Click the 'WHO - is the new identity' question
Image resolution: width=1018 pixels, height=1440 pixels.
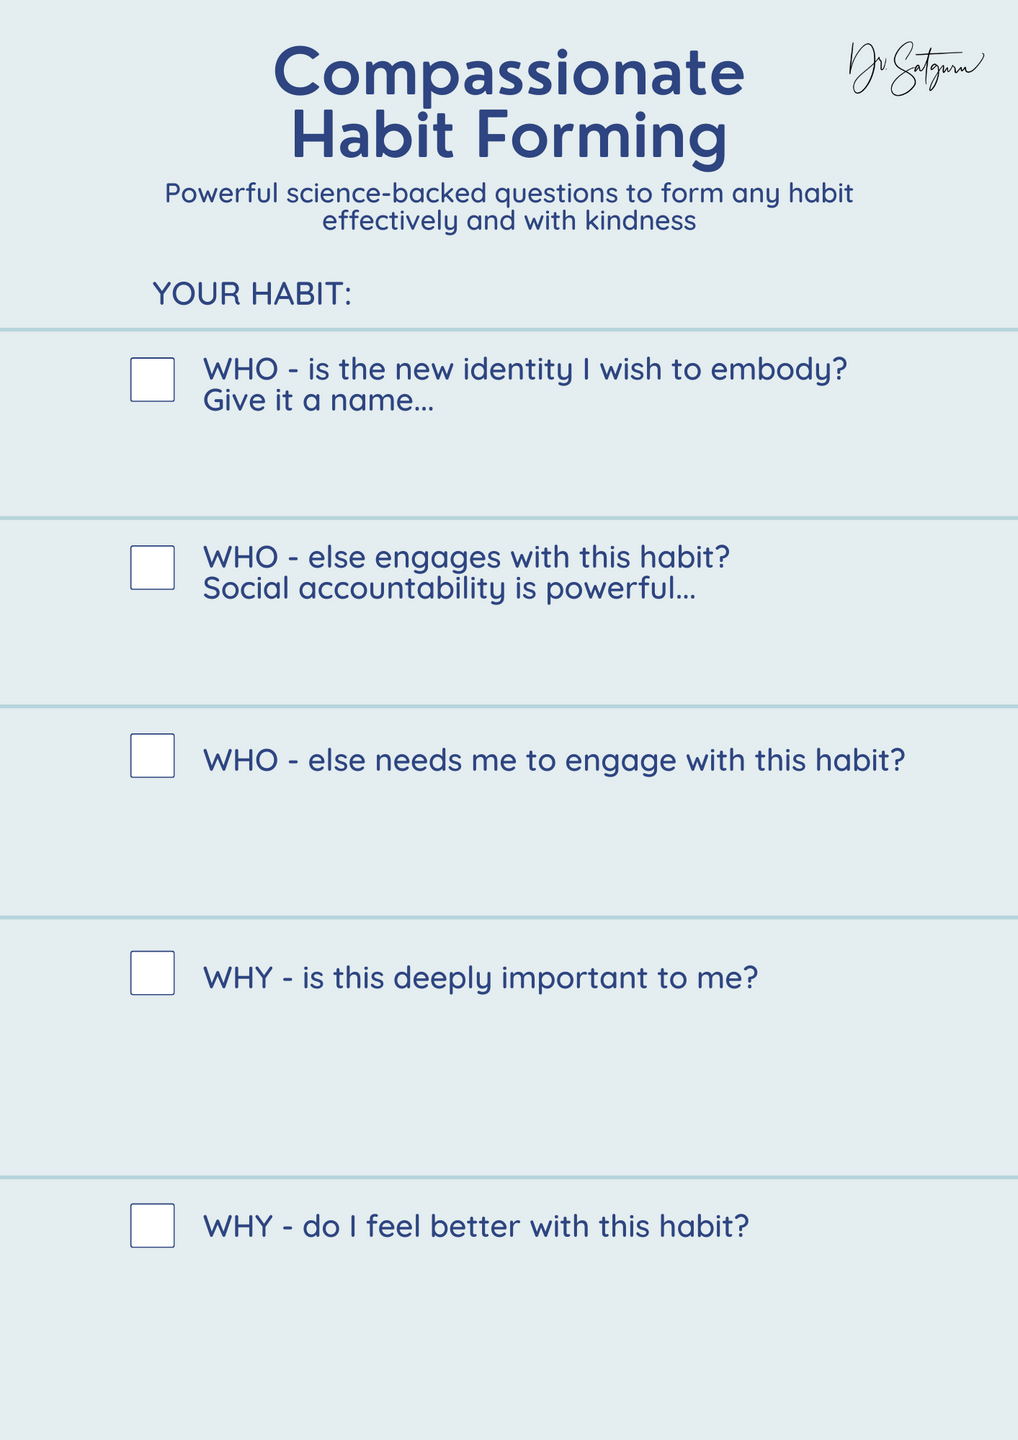(x=525, y=369)
